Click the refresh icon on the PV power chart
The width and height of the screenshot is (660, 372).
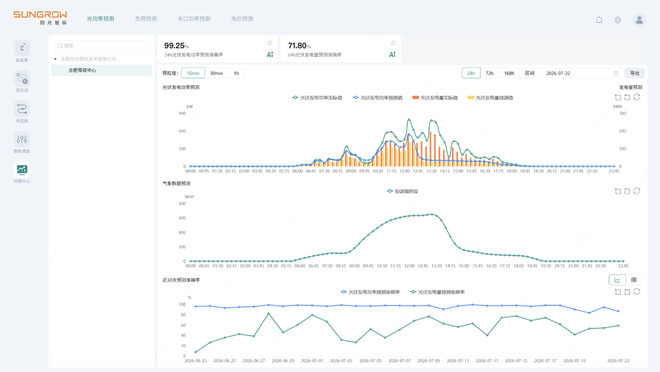637,97
